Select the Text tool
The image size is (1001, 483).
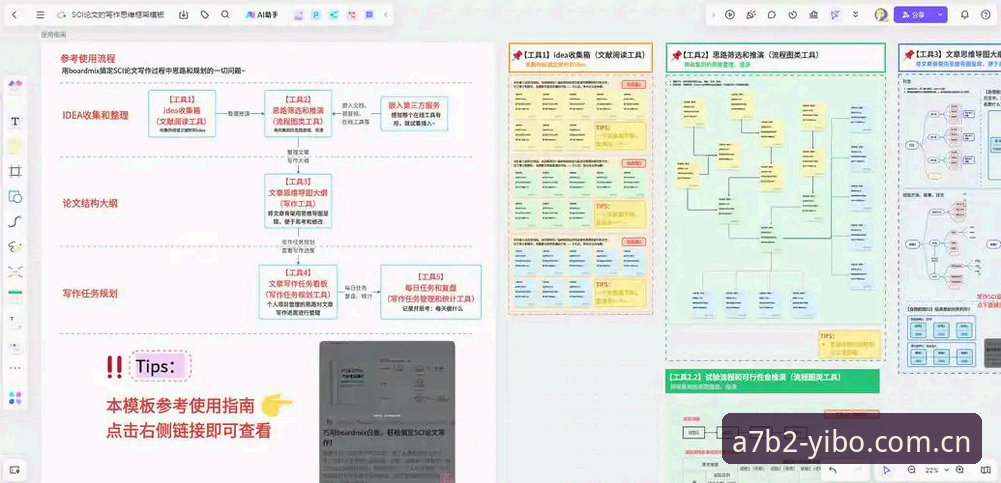(x=15, y=121)
